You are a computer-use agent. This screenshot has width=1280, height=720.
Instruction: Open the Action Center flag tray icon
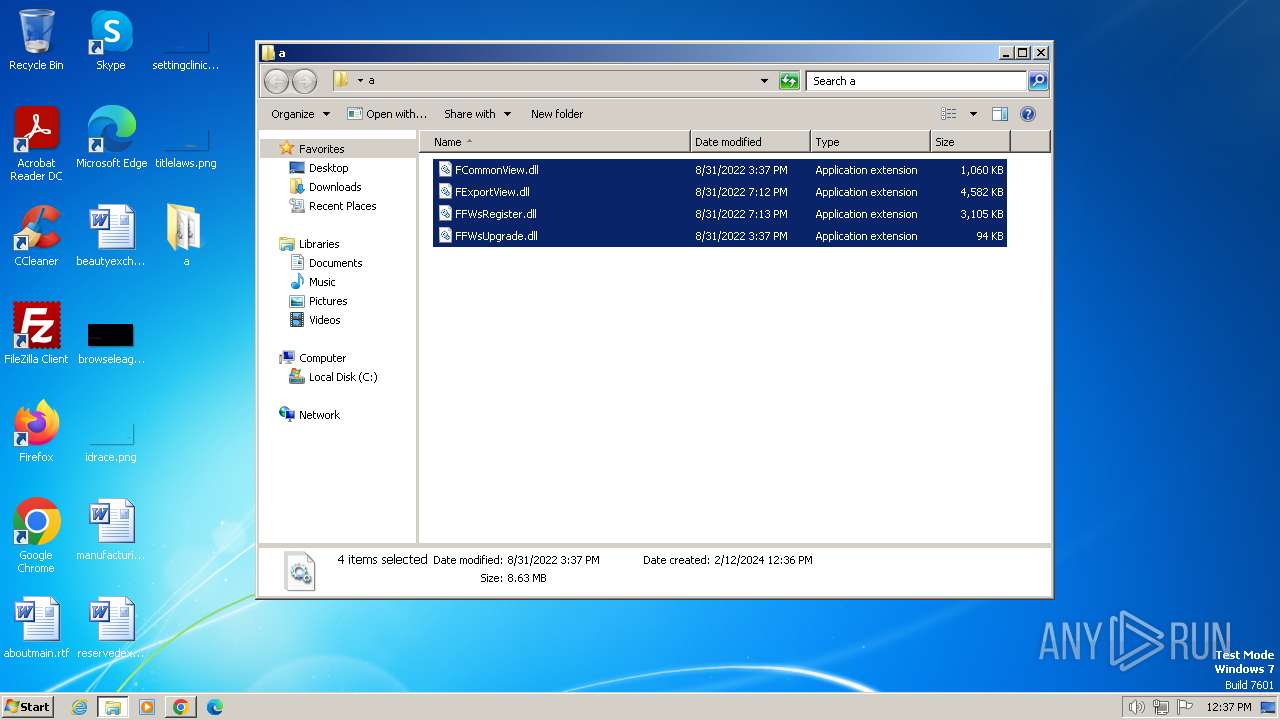click(x=1185, y=707)
